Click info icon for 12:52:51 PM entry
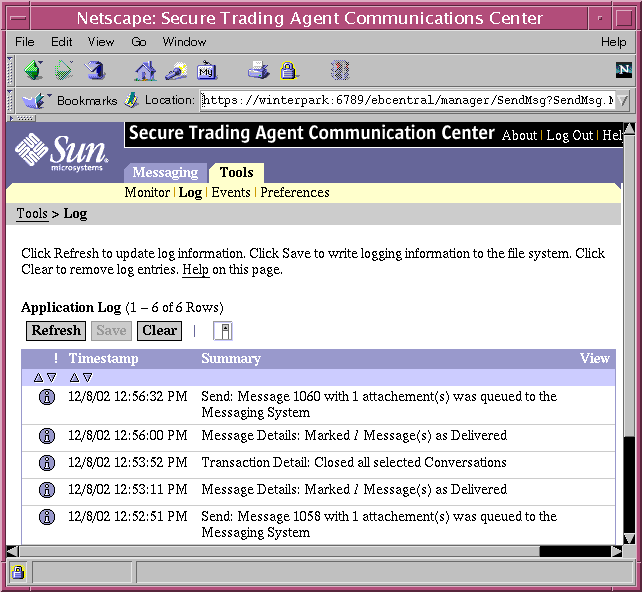This screenshot has width=642, height=592. click(47, 517)
